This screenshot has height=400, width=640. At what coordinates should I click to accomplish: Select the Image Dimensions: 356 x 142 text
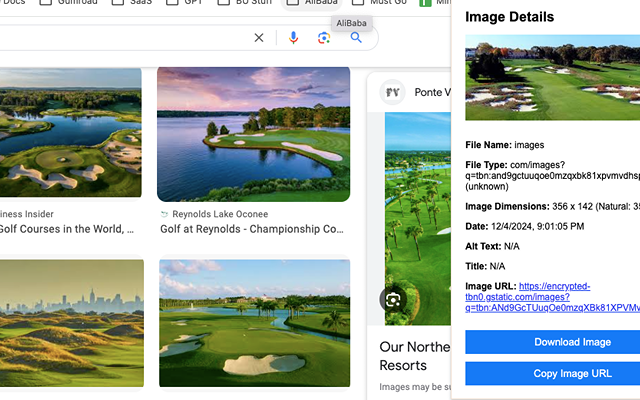529,206
